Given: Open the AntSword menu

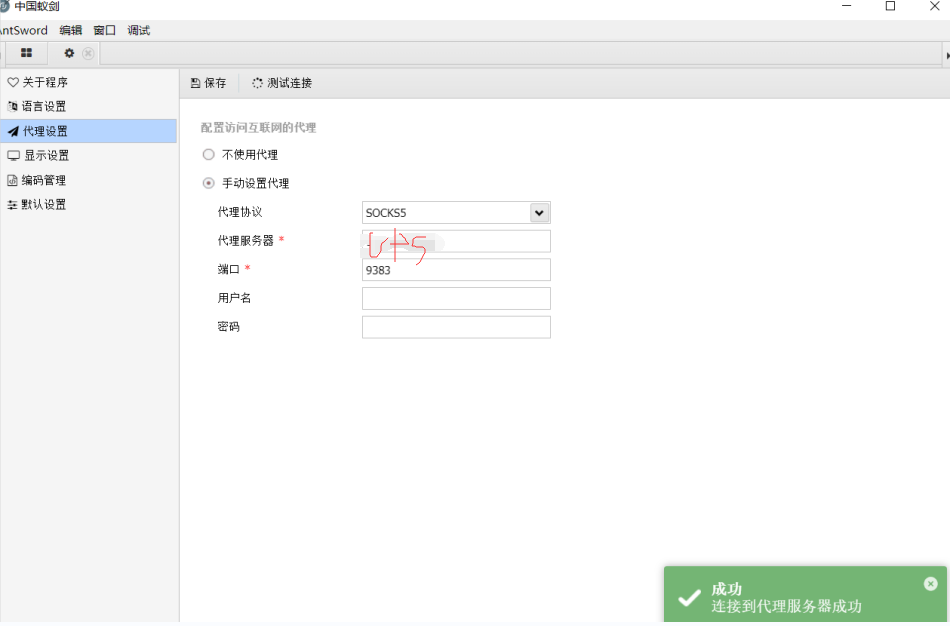Looking at the screenshot, I should click(22, 30).
